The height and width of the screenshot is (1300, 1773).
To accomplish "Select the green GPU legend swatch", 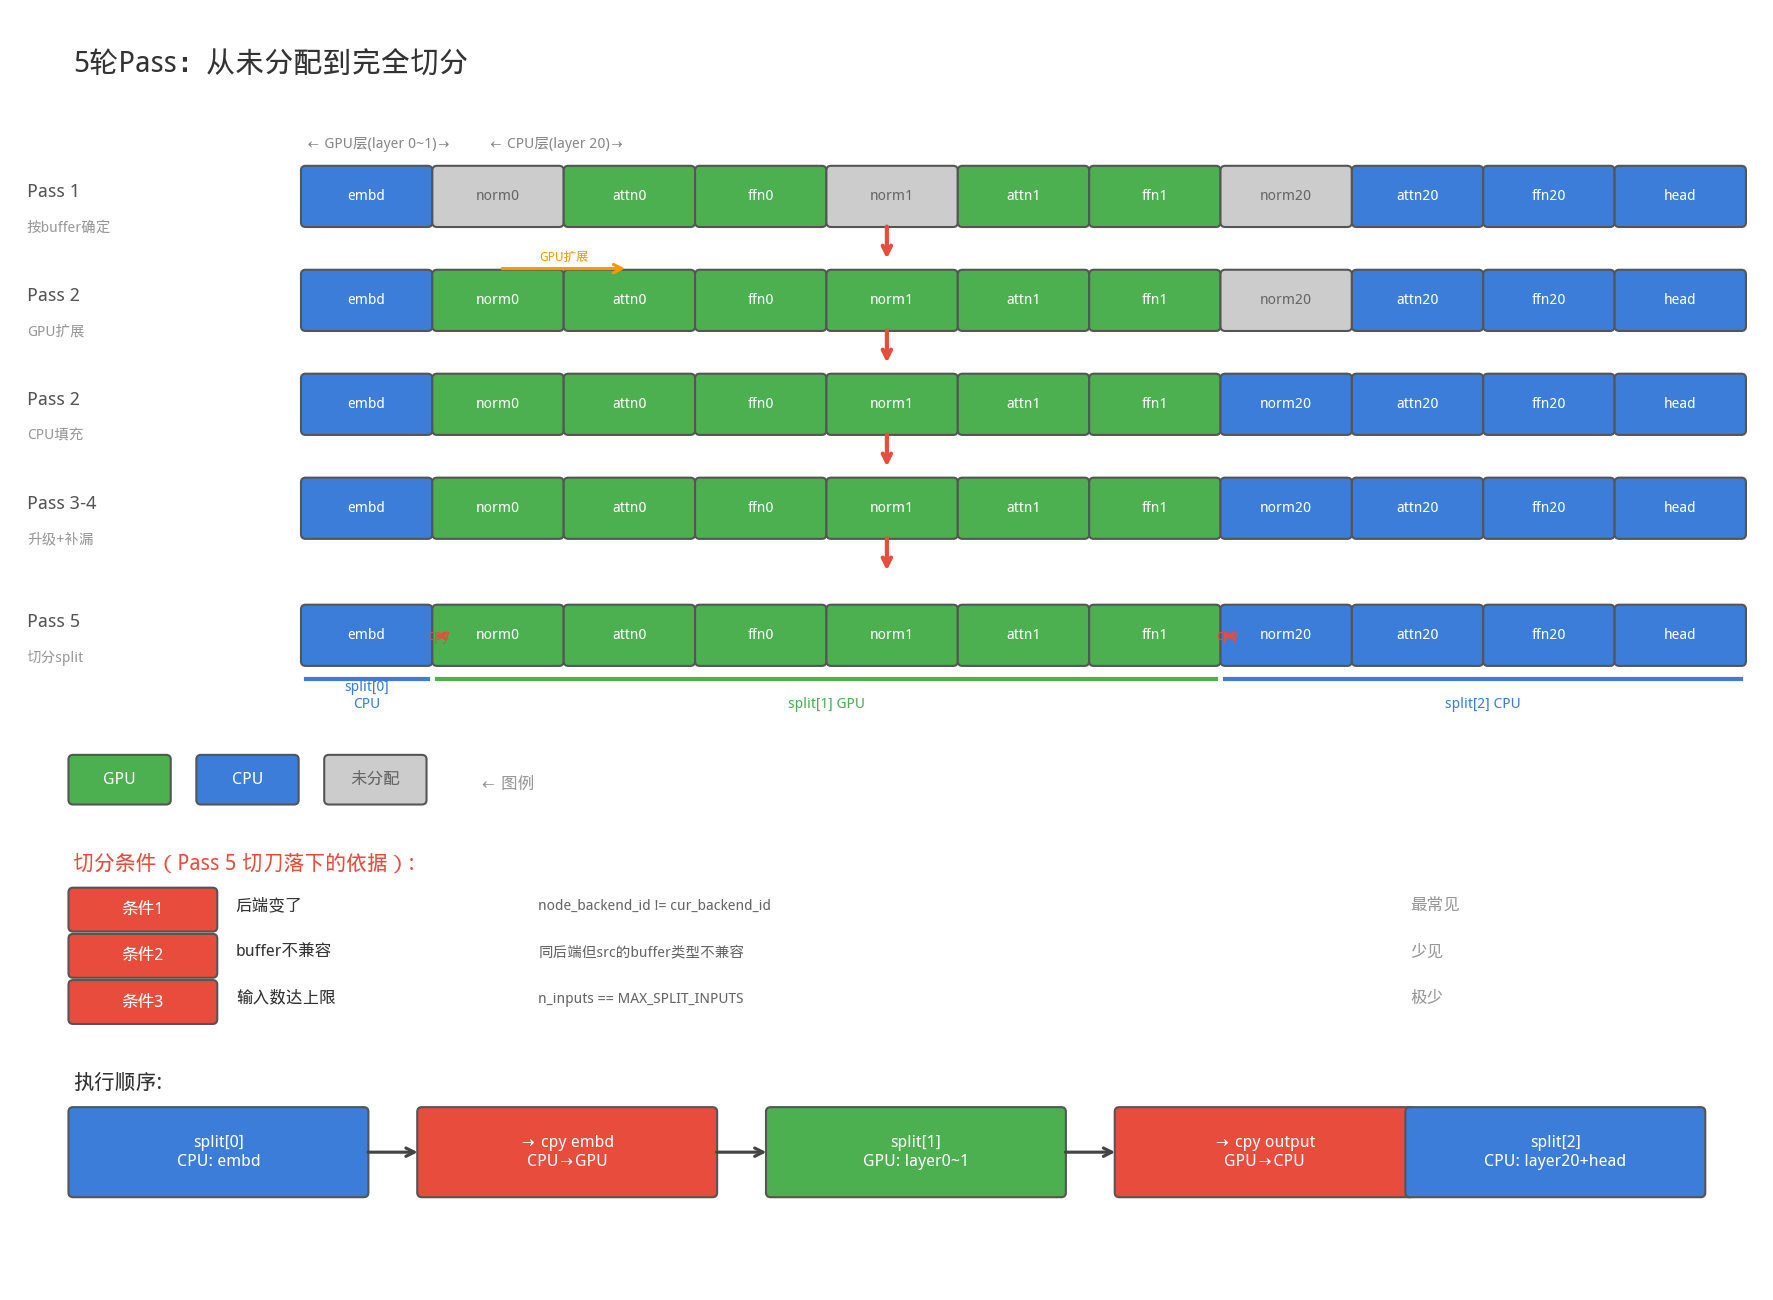I will pos(119,779).
